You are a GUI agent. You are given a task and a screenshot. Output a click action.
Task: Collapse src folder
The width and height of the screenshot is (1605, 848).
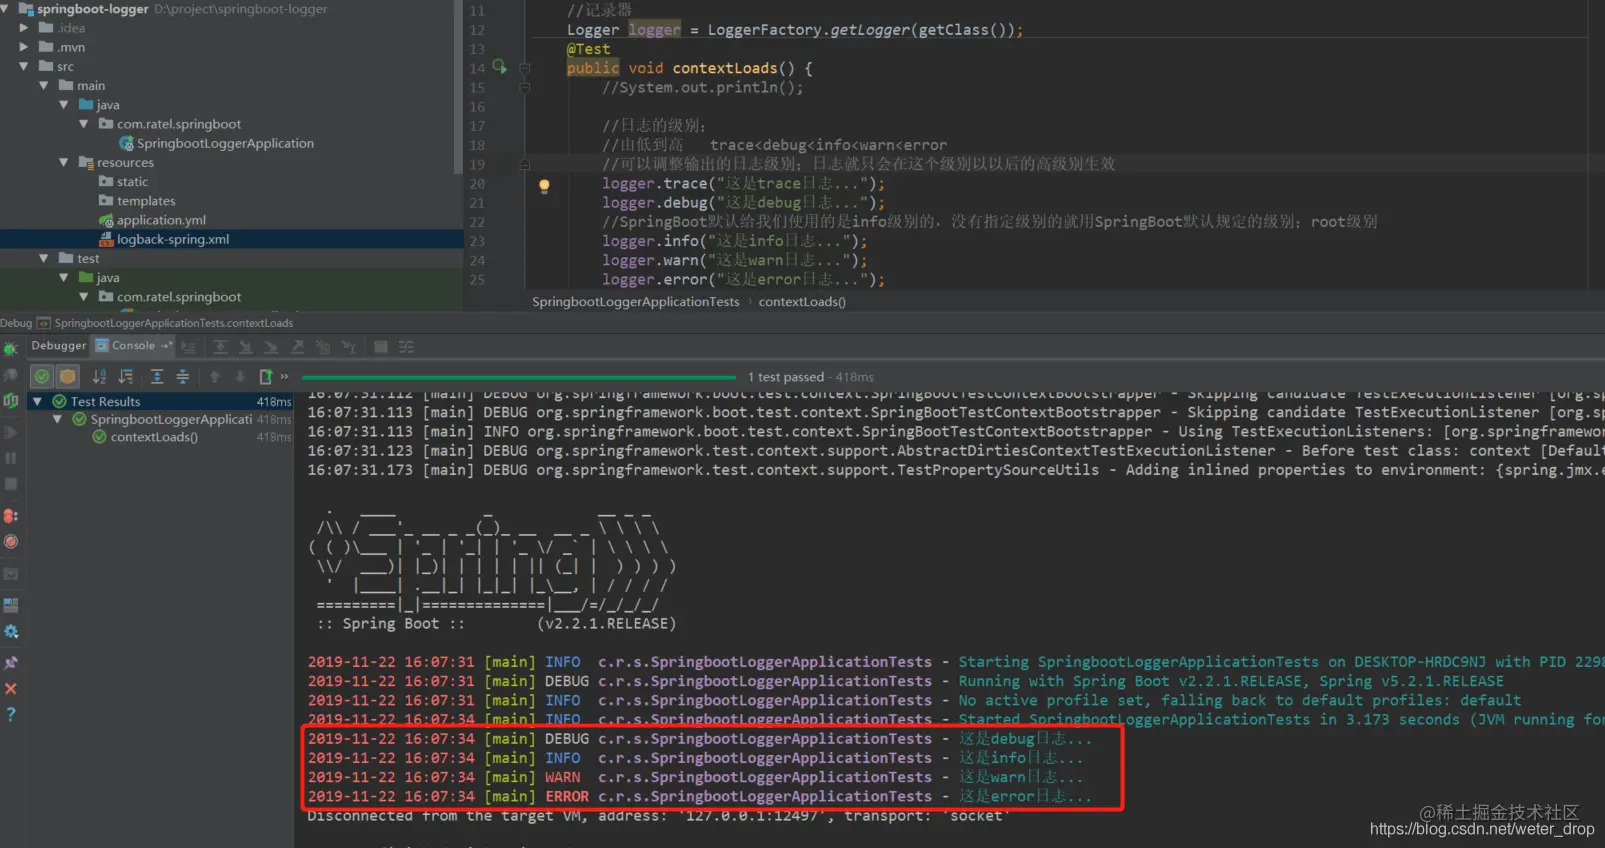click(24, 67)
